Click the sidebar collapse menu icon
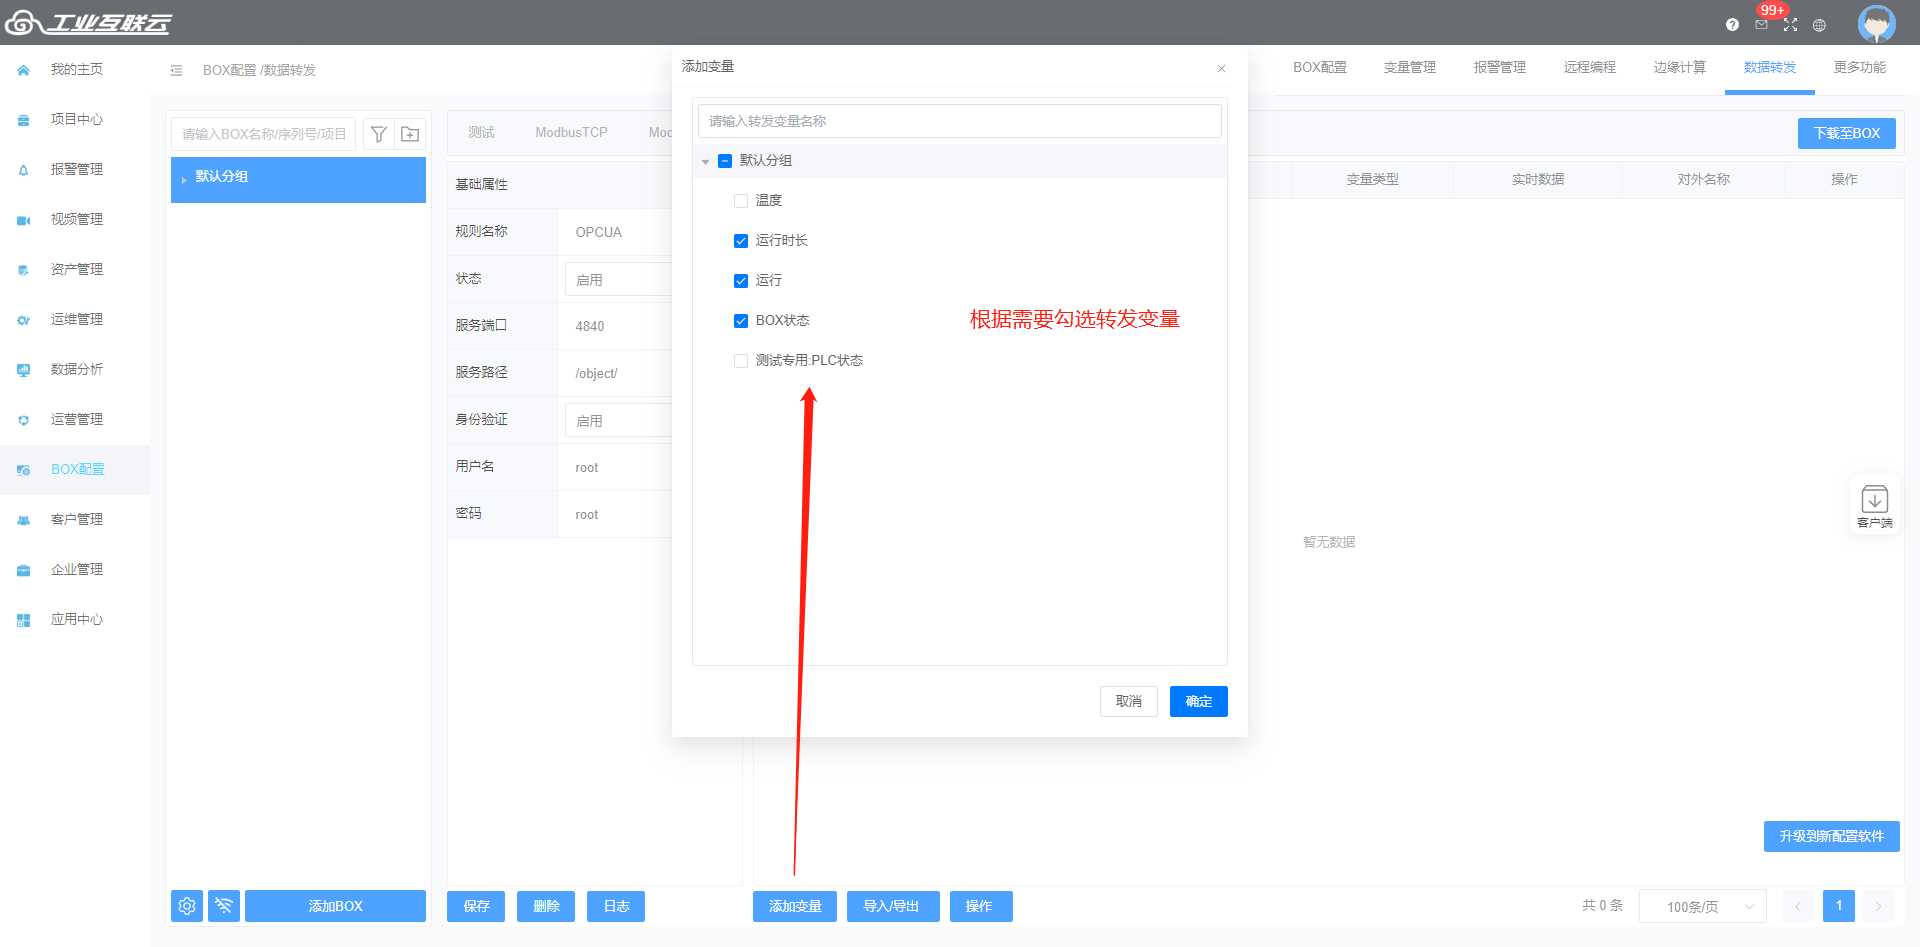Screen dimensions: 1920x947 tap(176, 70)
